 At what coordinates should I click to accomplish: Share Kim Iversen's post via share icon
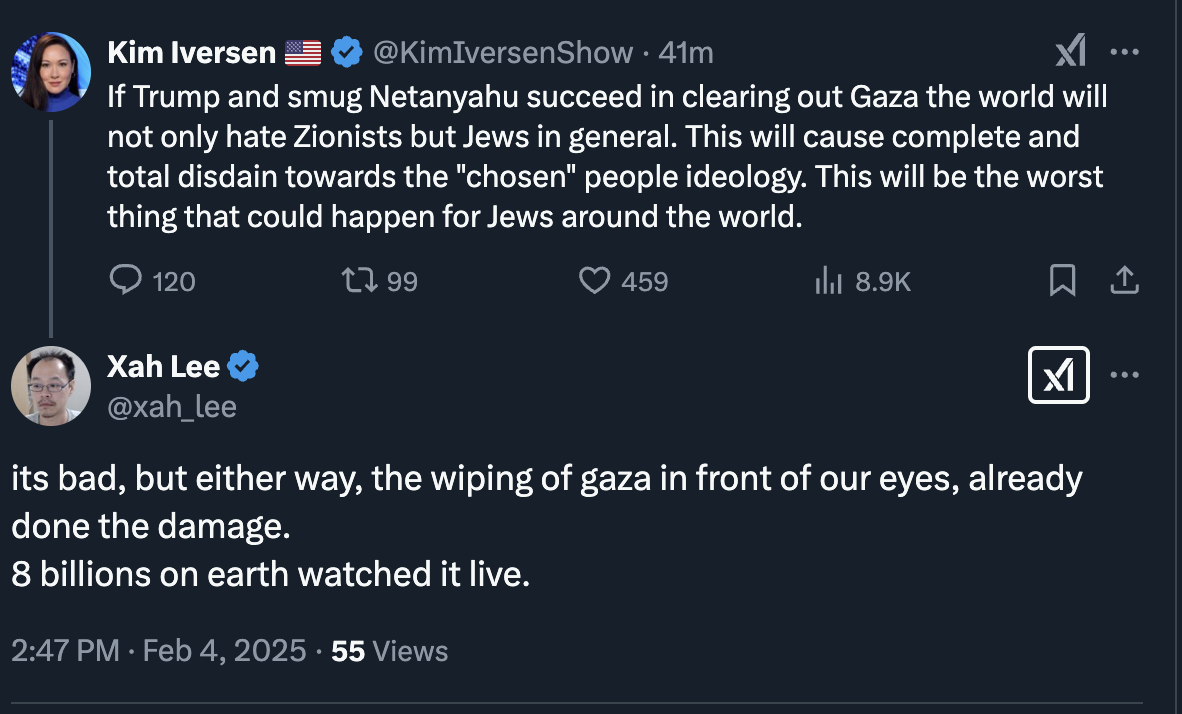(1125, 282)
